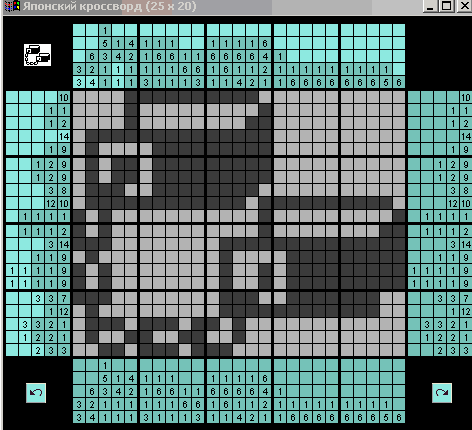The image size is (472, 430).
Task: Mark the left-panel row clue '12' beside '10'
Action: point(51,203)
